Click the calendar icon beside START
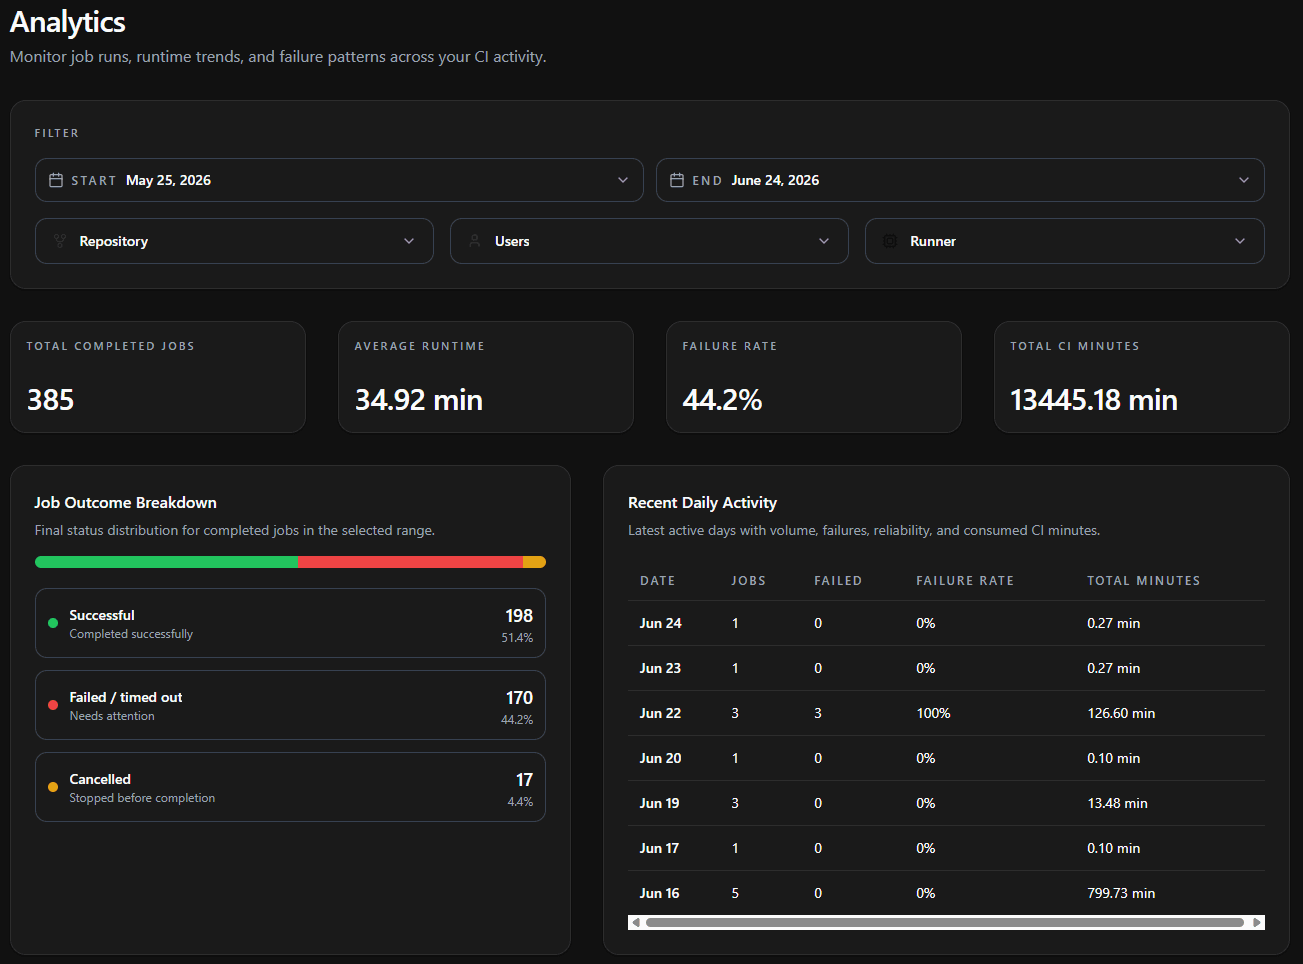This screenshot has height=964, width=1303. [x=56, y=180]
